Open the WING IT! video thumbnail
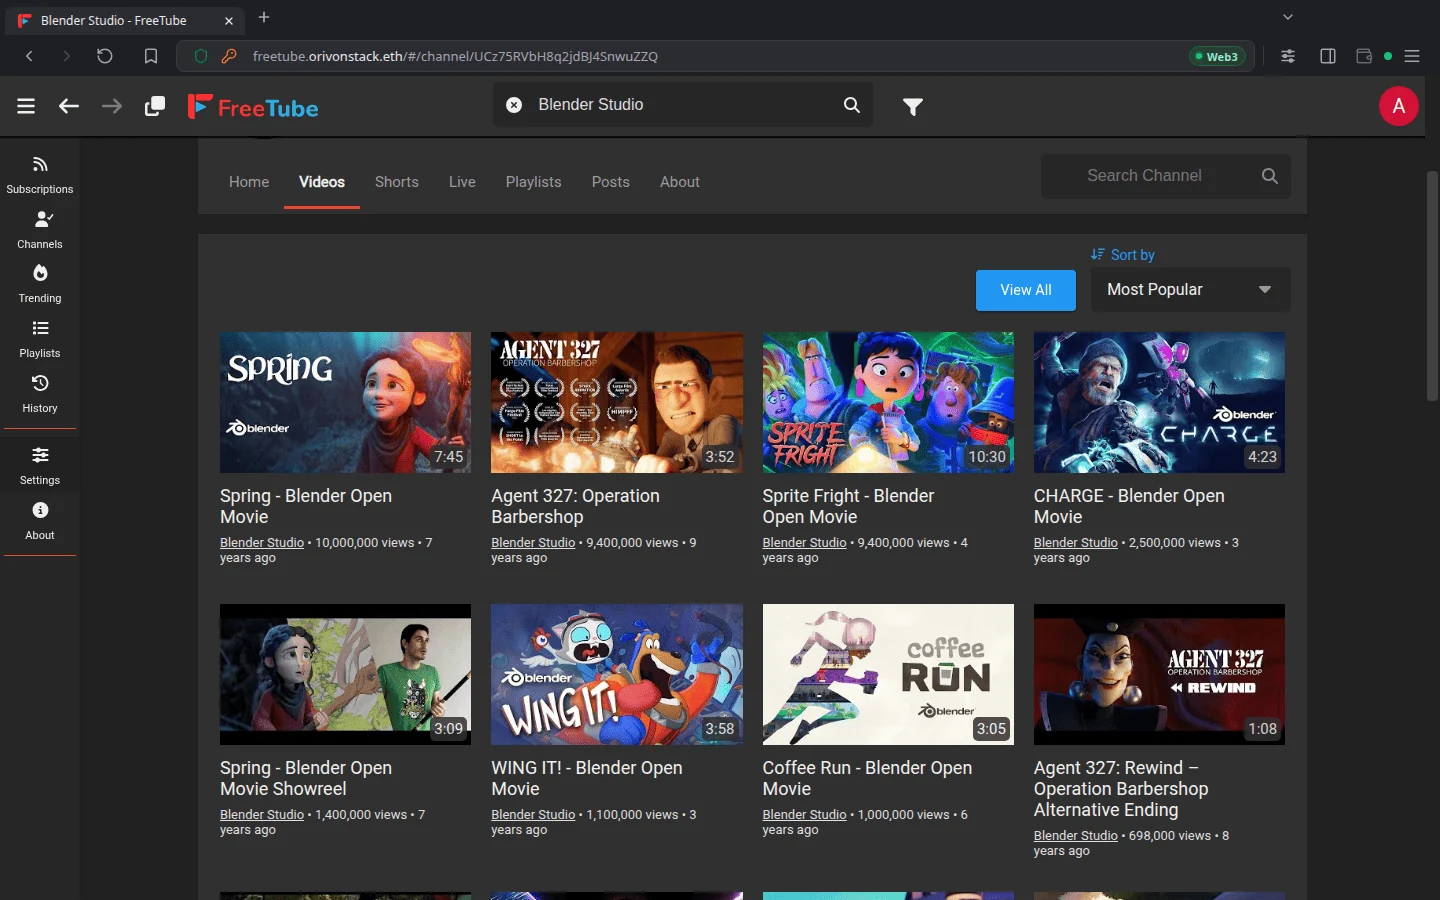This screenshot has width=1440, height=900. [x=617, y=674]
